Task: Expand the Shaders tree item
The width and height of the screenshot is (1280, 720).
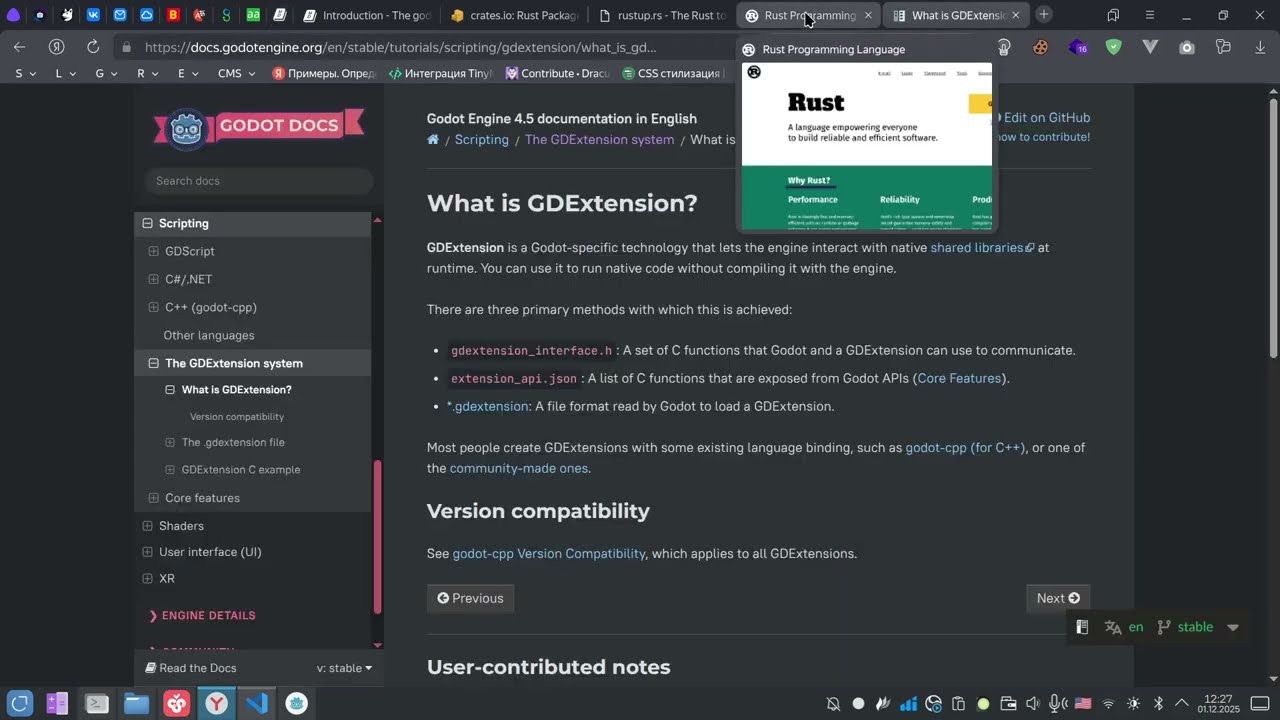Action: 148,526
